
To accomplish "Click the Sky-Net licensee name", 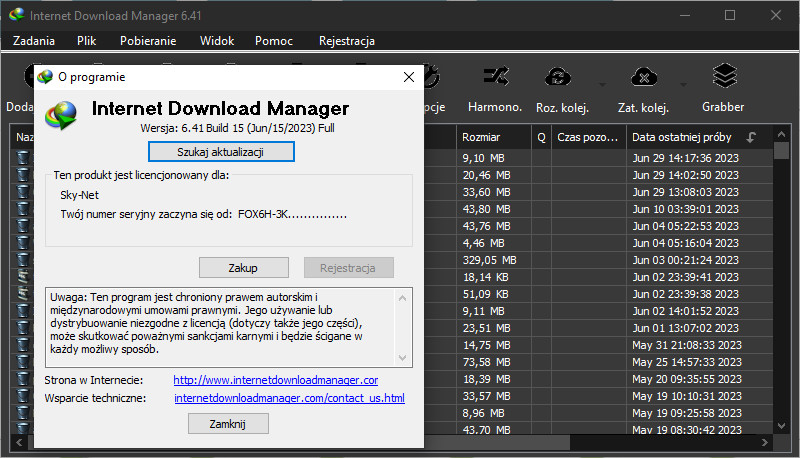I will coord(80,195).
